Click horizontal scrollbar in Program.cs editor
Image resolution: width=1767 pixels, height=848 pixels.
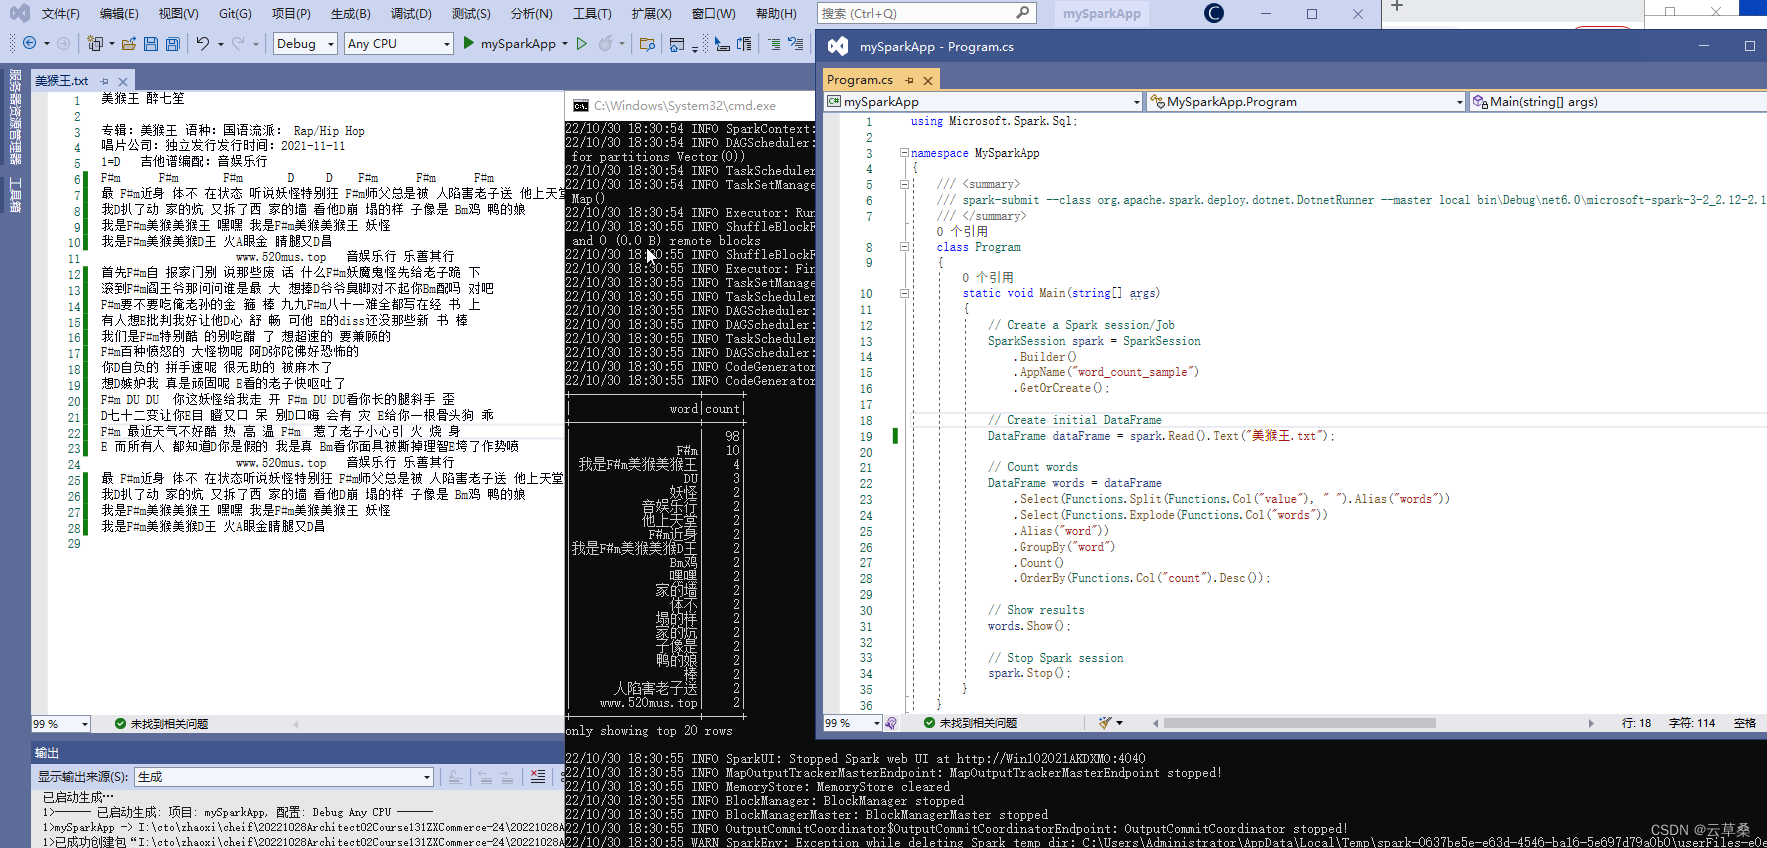[1299, 722]
